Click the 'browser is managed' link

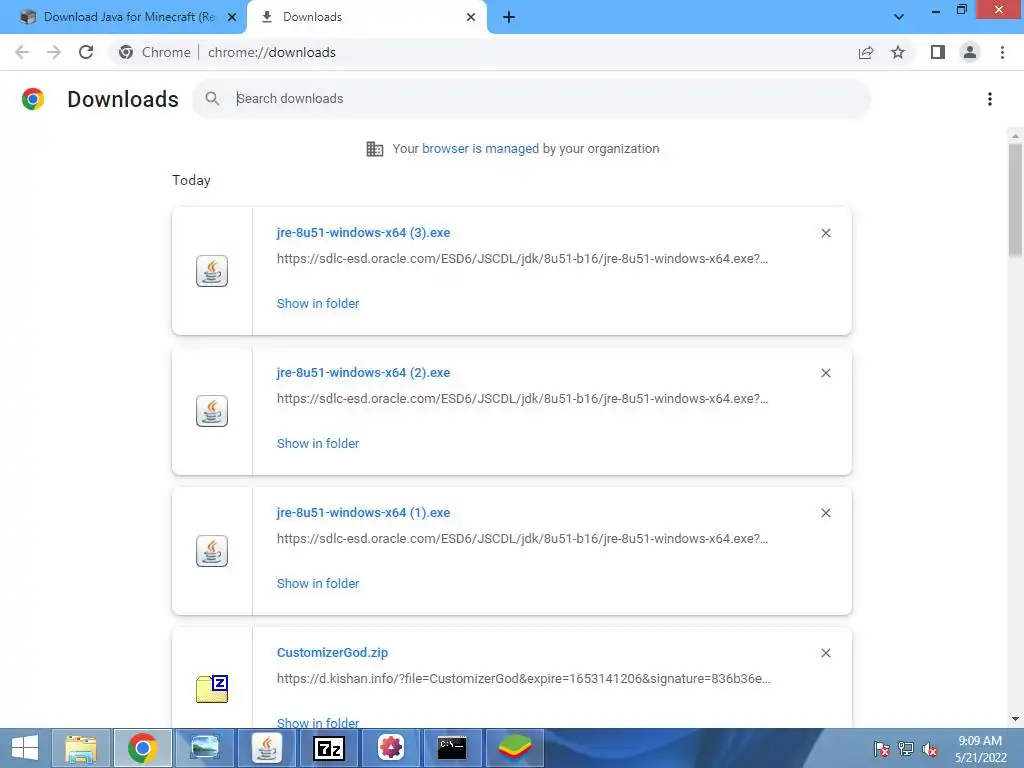click(480, 149)
